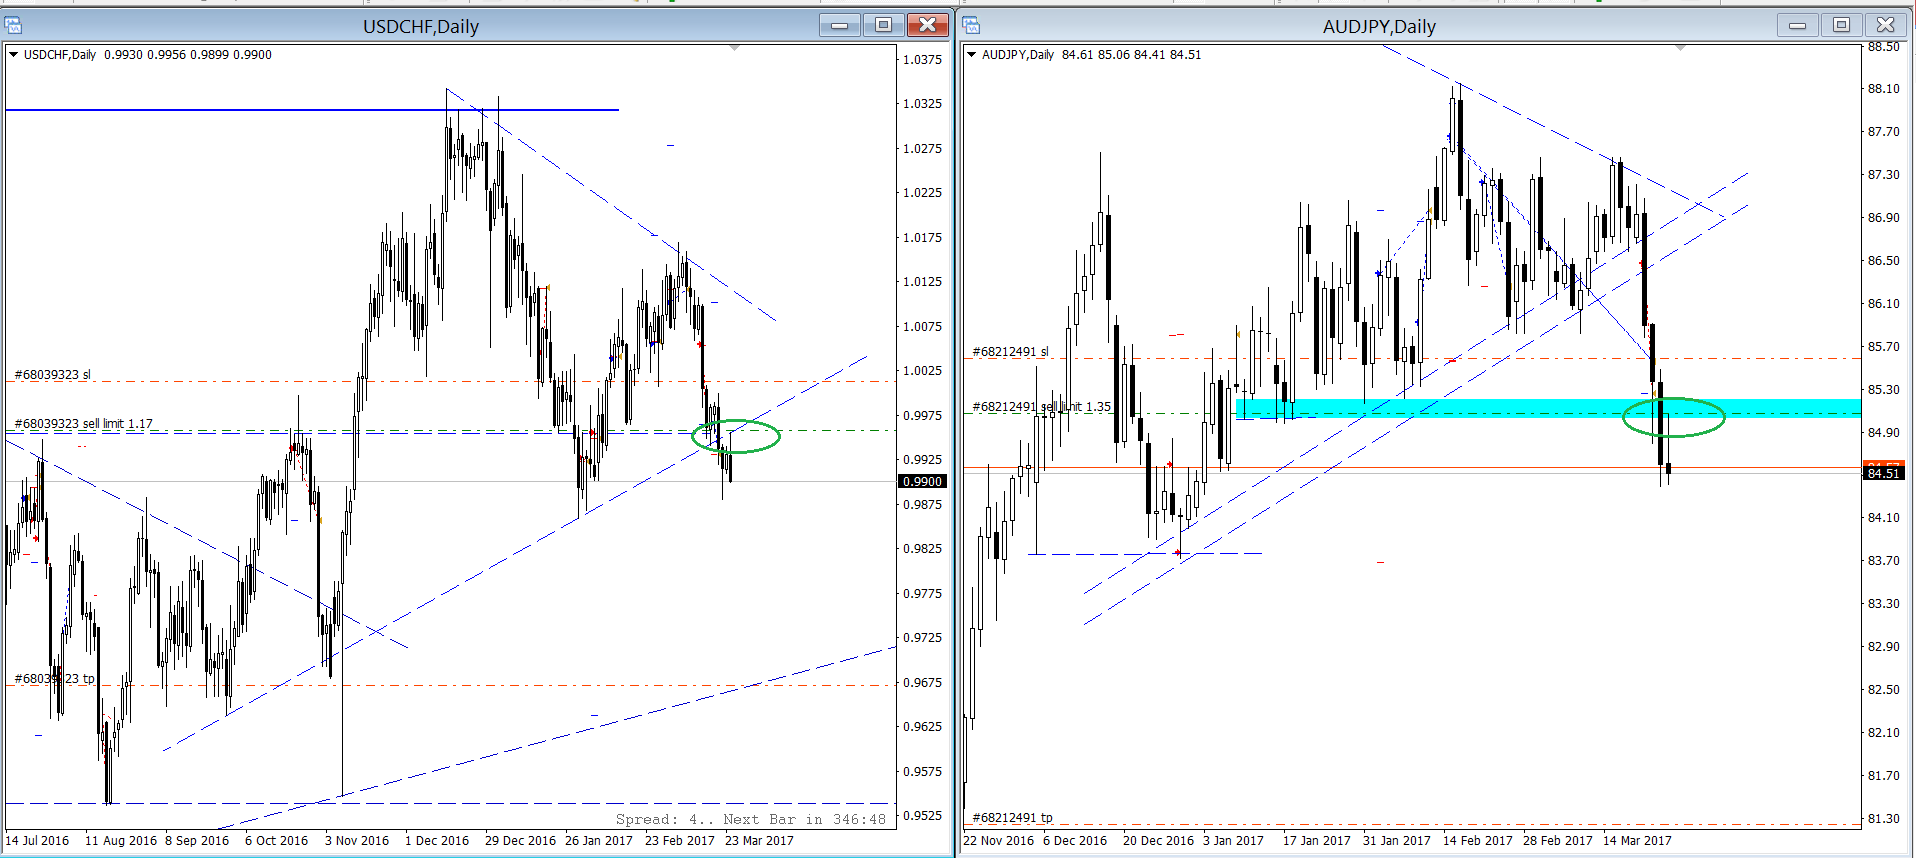Select the #68212491 sell limit 1.35 label
This screenshot has height=858, width=1916.
[1041, 407]
